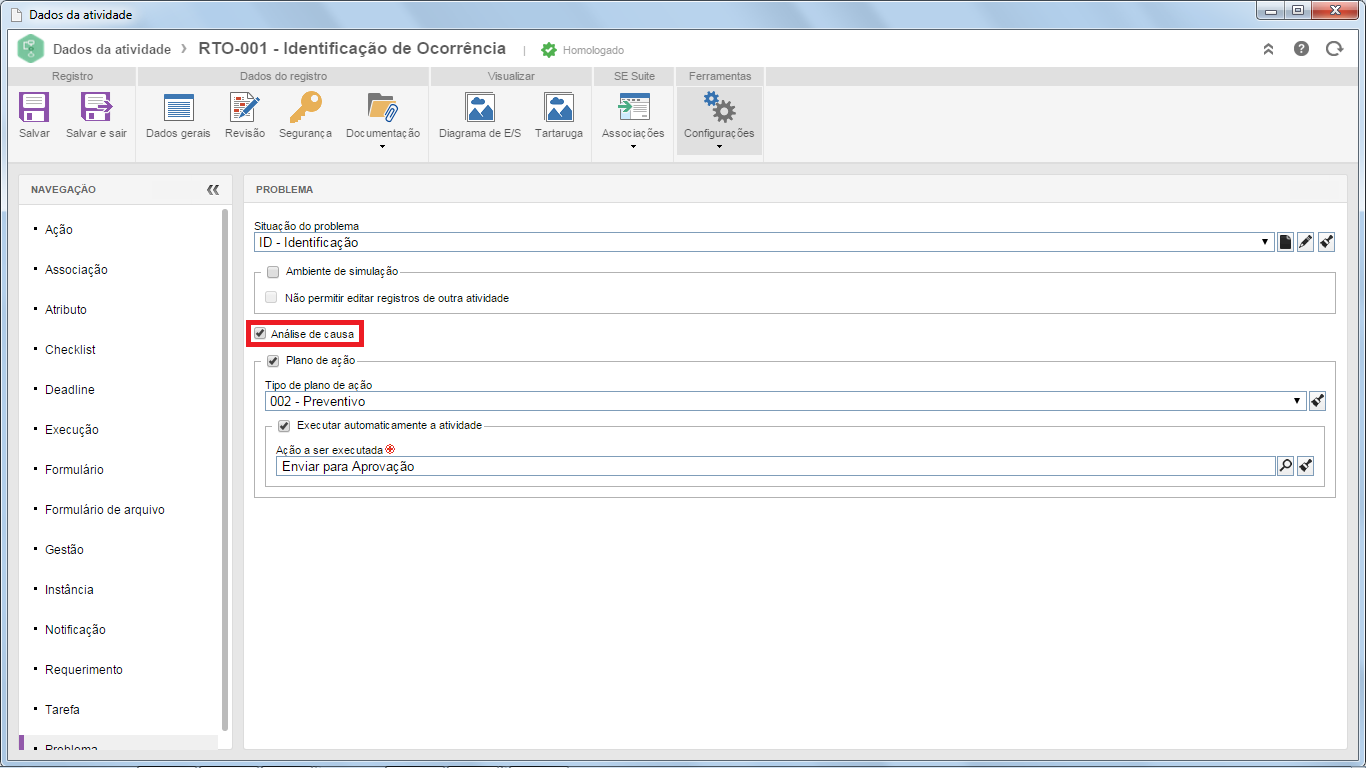Viewport: 1366px width, 768px height.
Task: Open Formulário de arquivo item
Action: point(105,510)
